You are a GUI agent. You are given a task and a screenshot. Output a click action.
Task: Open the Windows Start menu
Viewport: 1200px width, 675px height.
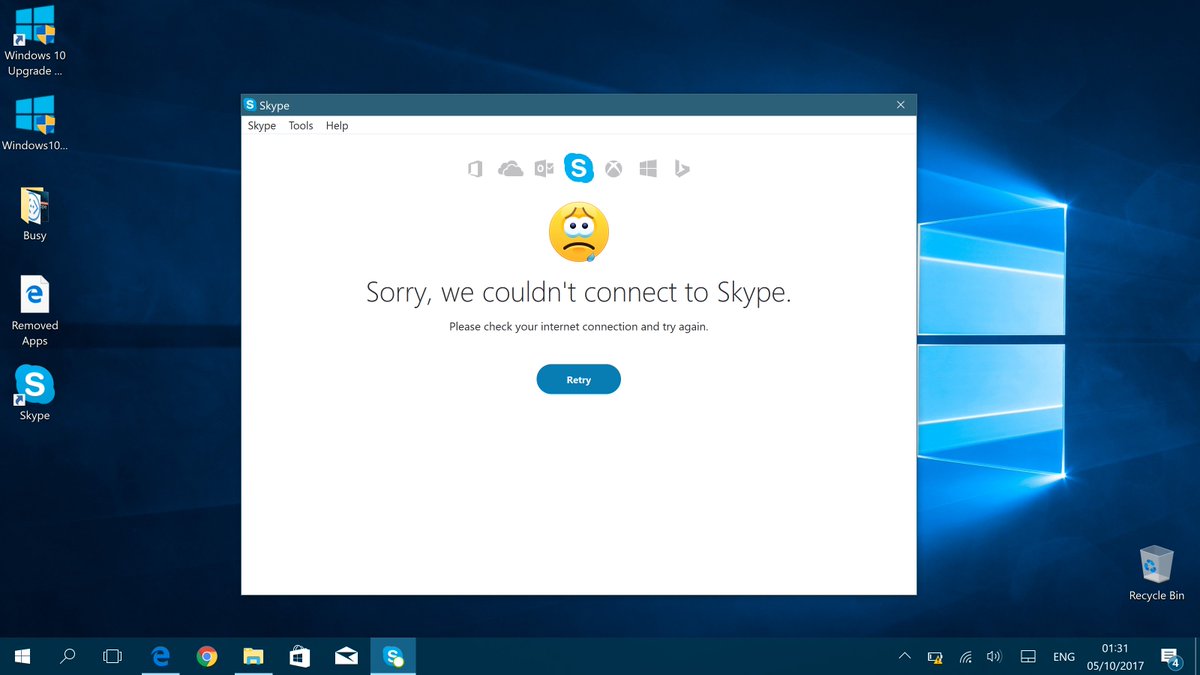point(22,656)
